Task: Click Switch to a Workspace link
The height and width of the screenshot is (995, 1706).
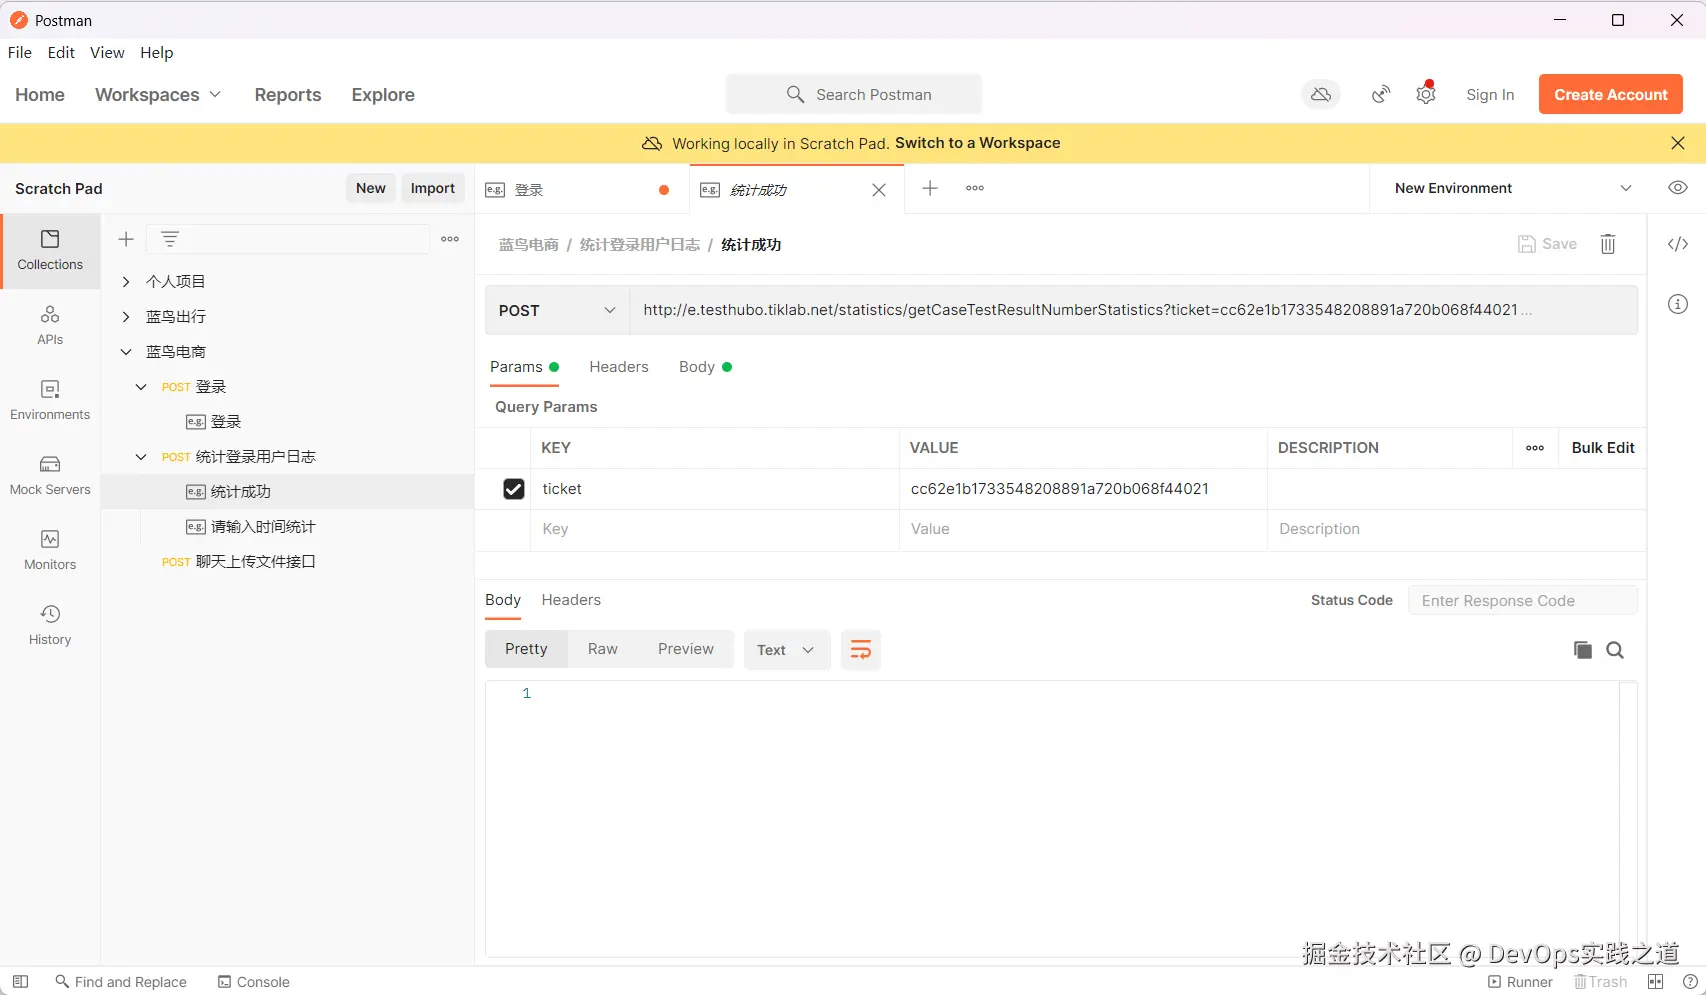Action: (x=978, y=143)
